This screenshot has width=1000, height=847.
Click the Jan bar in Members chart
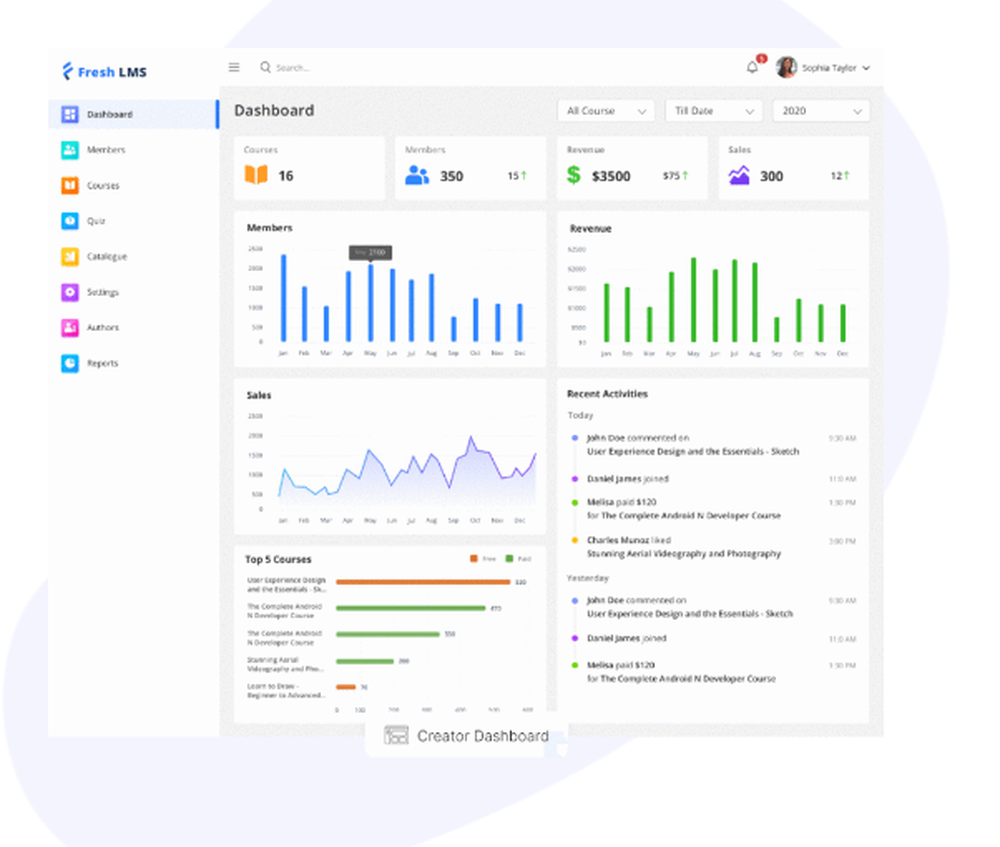283,298
